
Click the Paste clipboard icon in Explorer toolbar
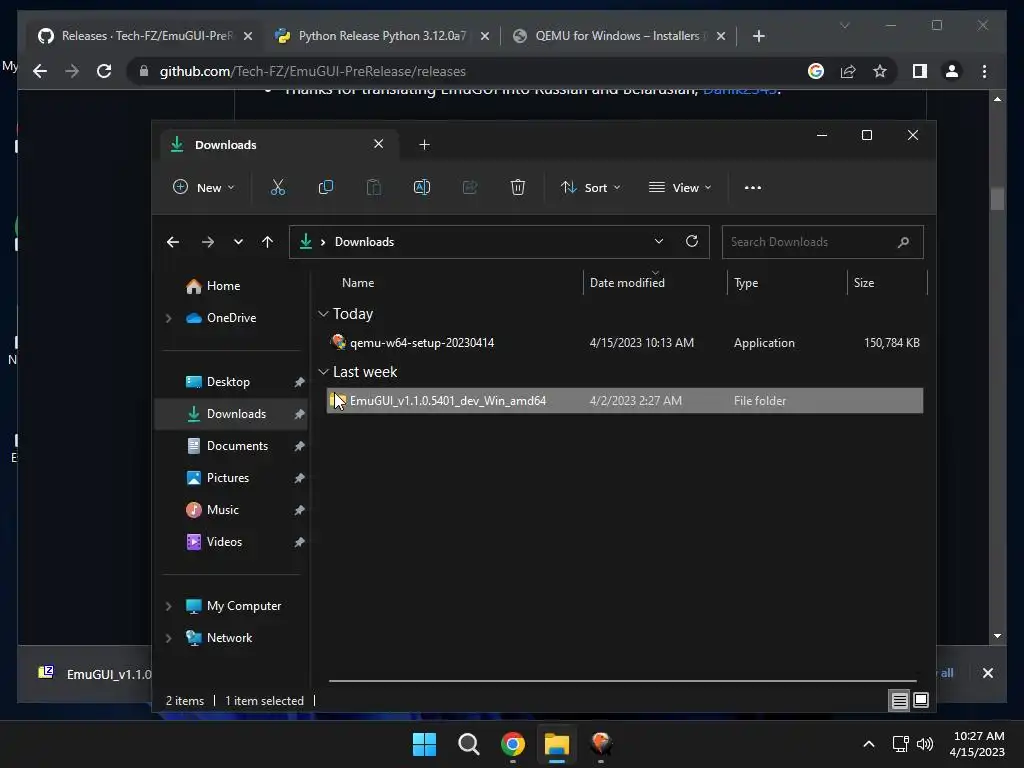(374, 187)
